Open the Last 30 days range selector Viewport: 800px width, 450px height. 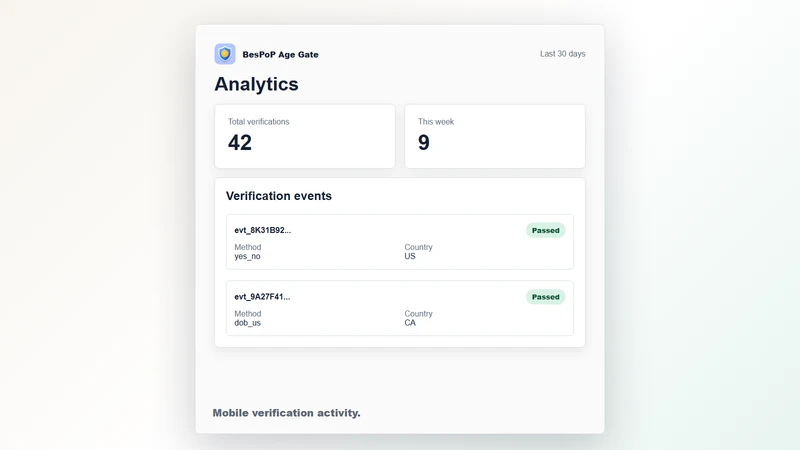click(562, 54)
